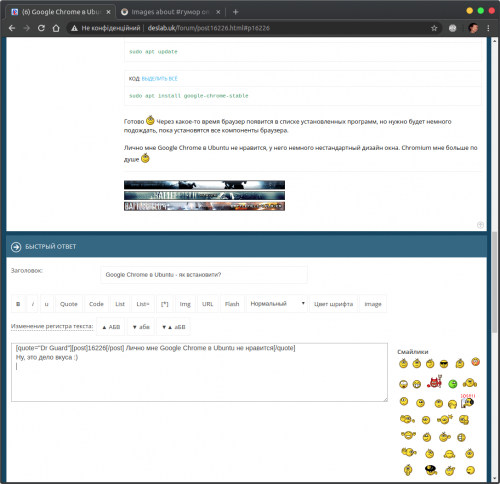Viewport: 500px width, 484px height.
Task: Click the google-chrome-stable install command
Action: (189, 96)
